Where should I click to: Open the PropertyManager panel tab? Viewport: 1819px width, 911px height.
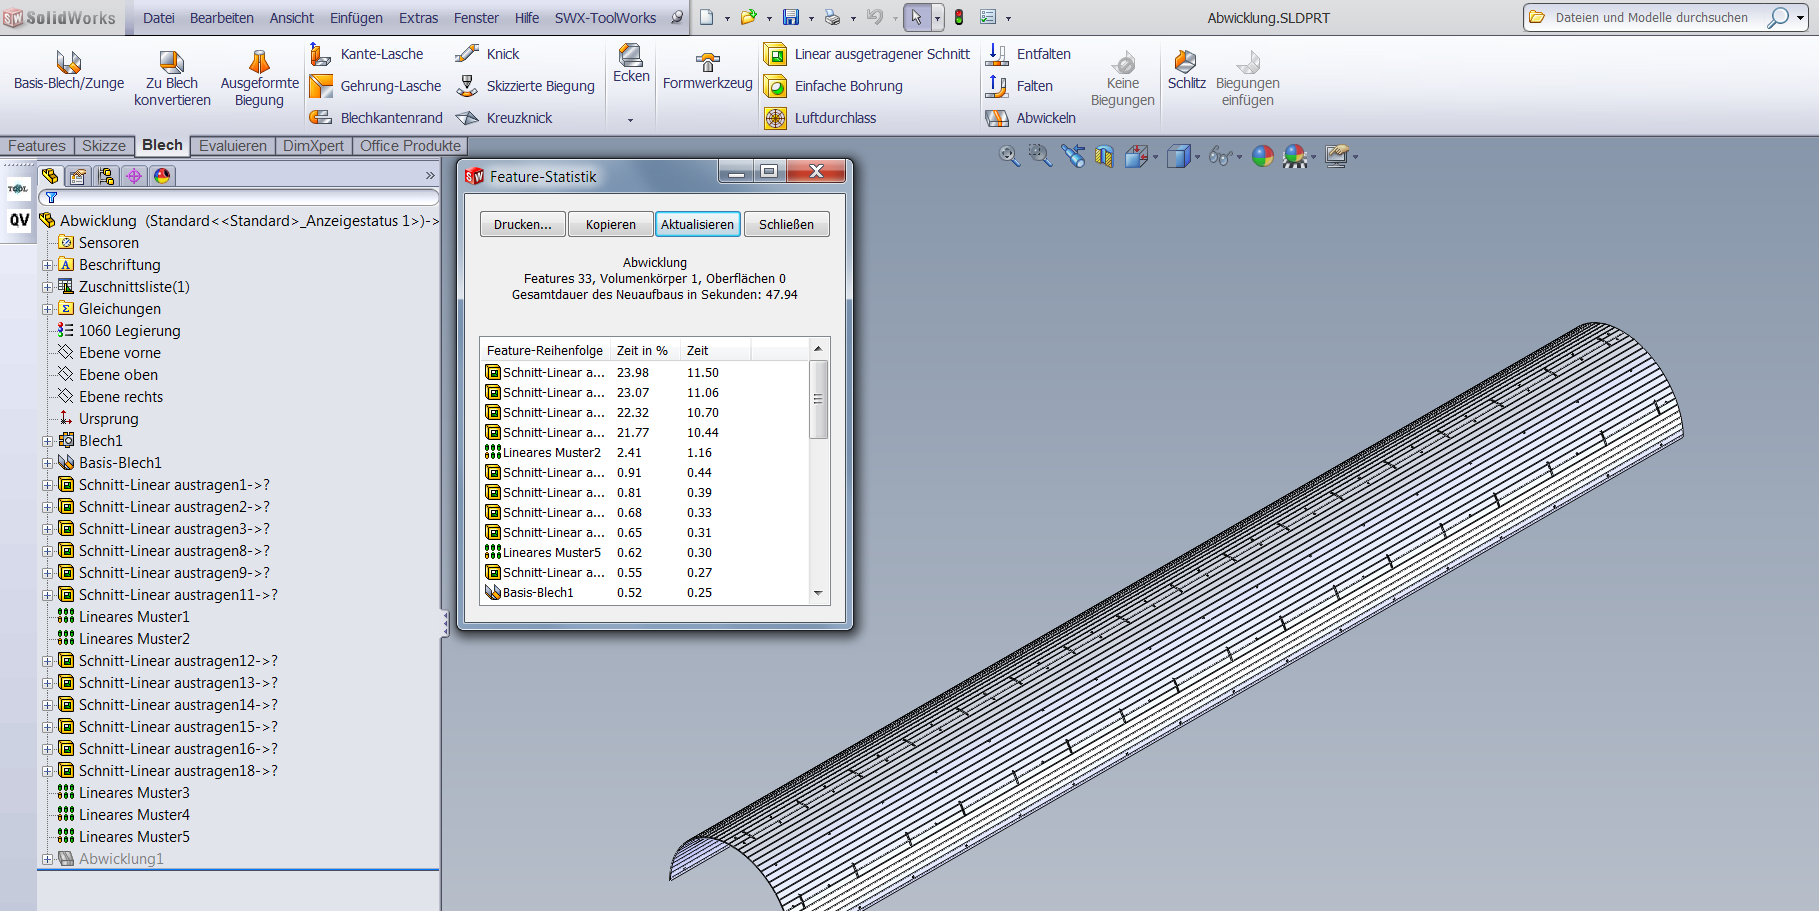78,176
